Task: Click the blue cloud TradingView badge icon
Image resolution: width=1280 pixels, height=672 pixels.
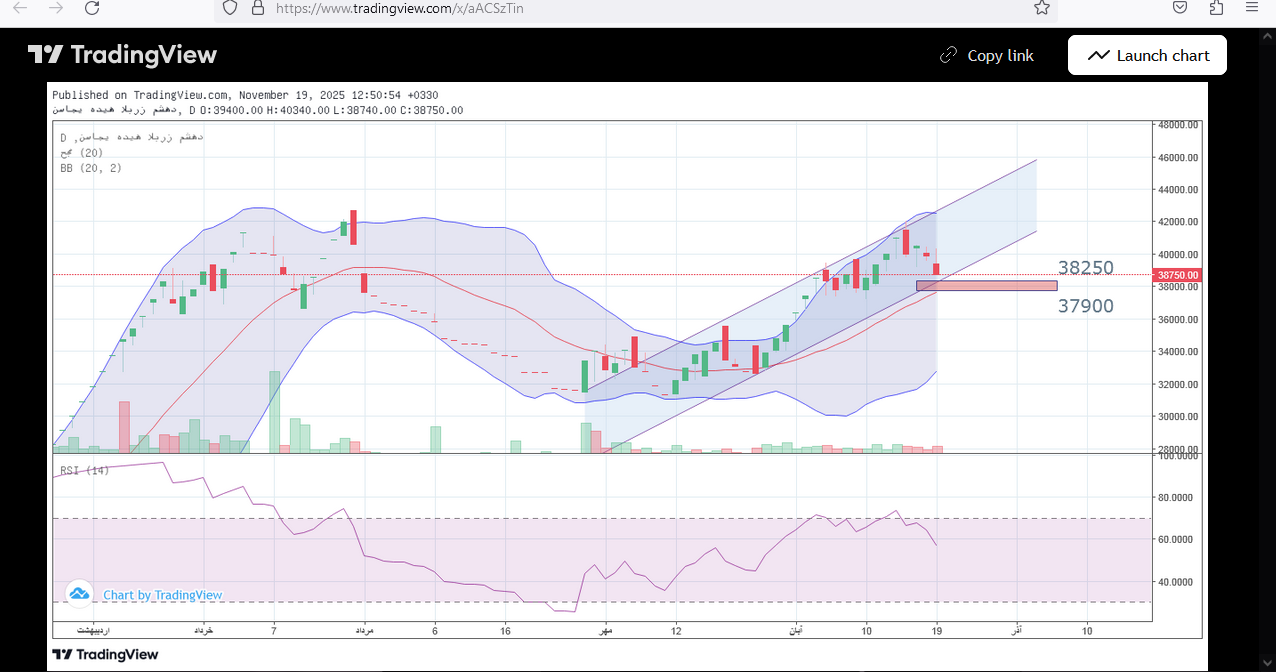Action: (79, 594)
